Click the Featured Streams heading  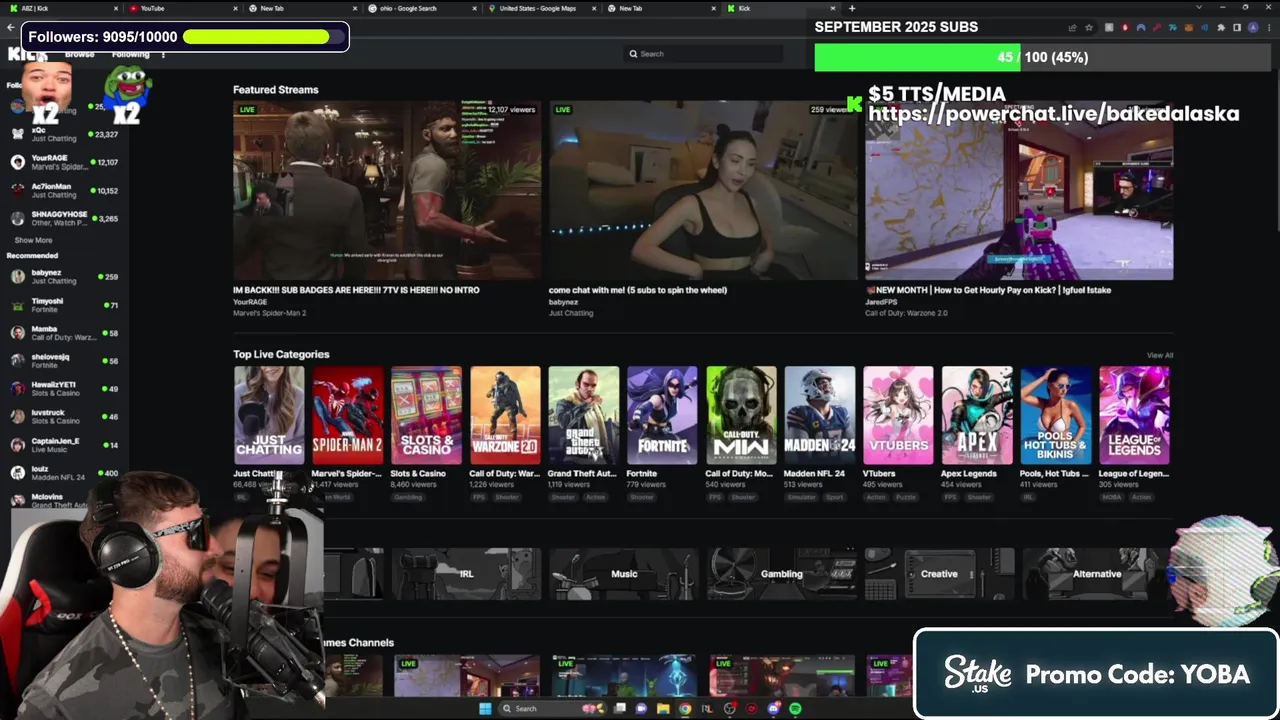276,90
